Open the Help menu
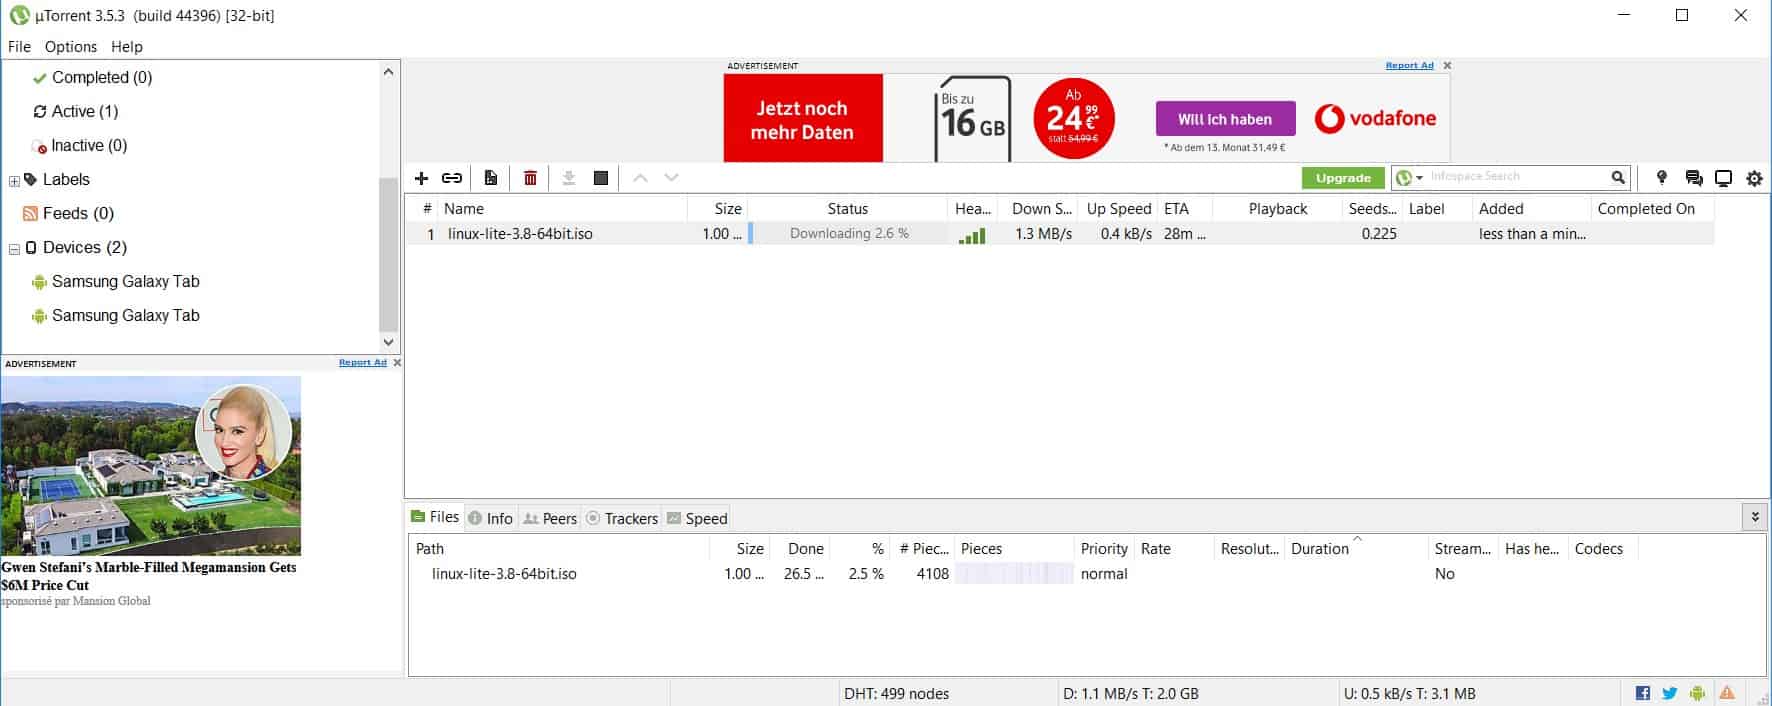This screenshot has width=1772, height=706. [127, 46]
